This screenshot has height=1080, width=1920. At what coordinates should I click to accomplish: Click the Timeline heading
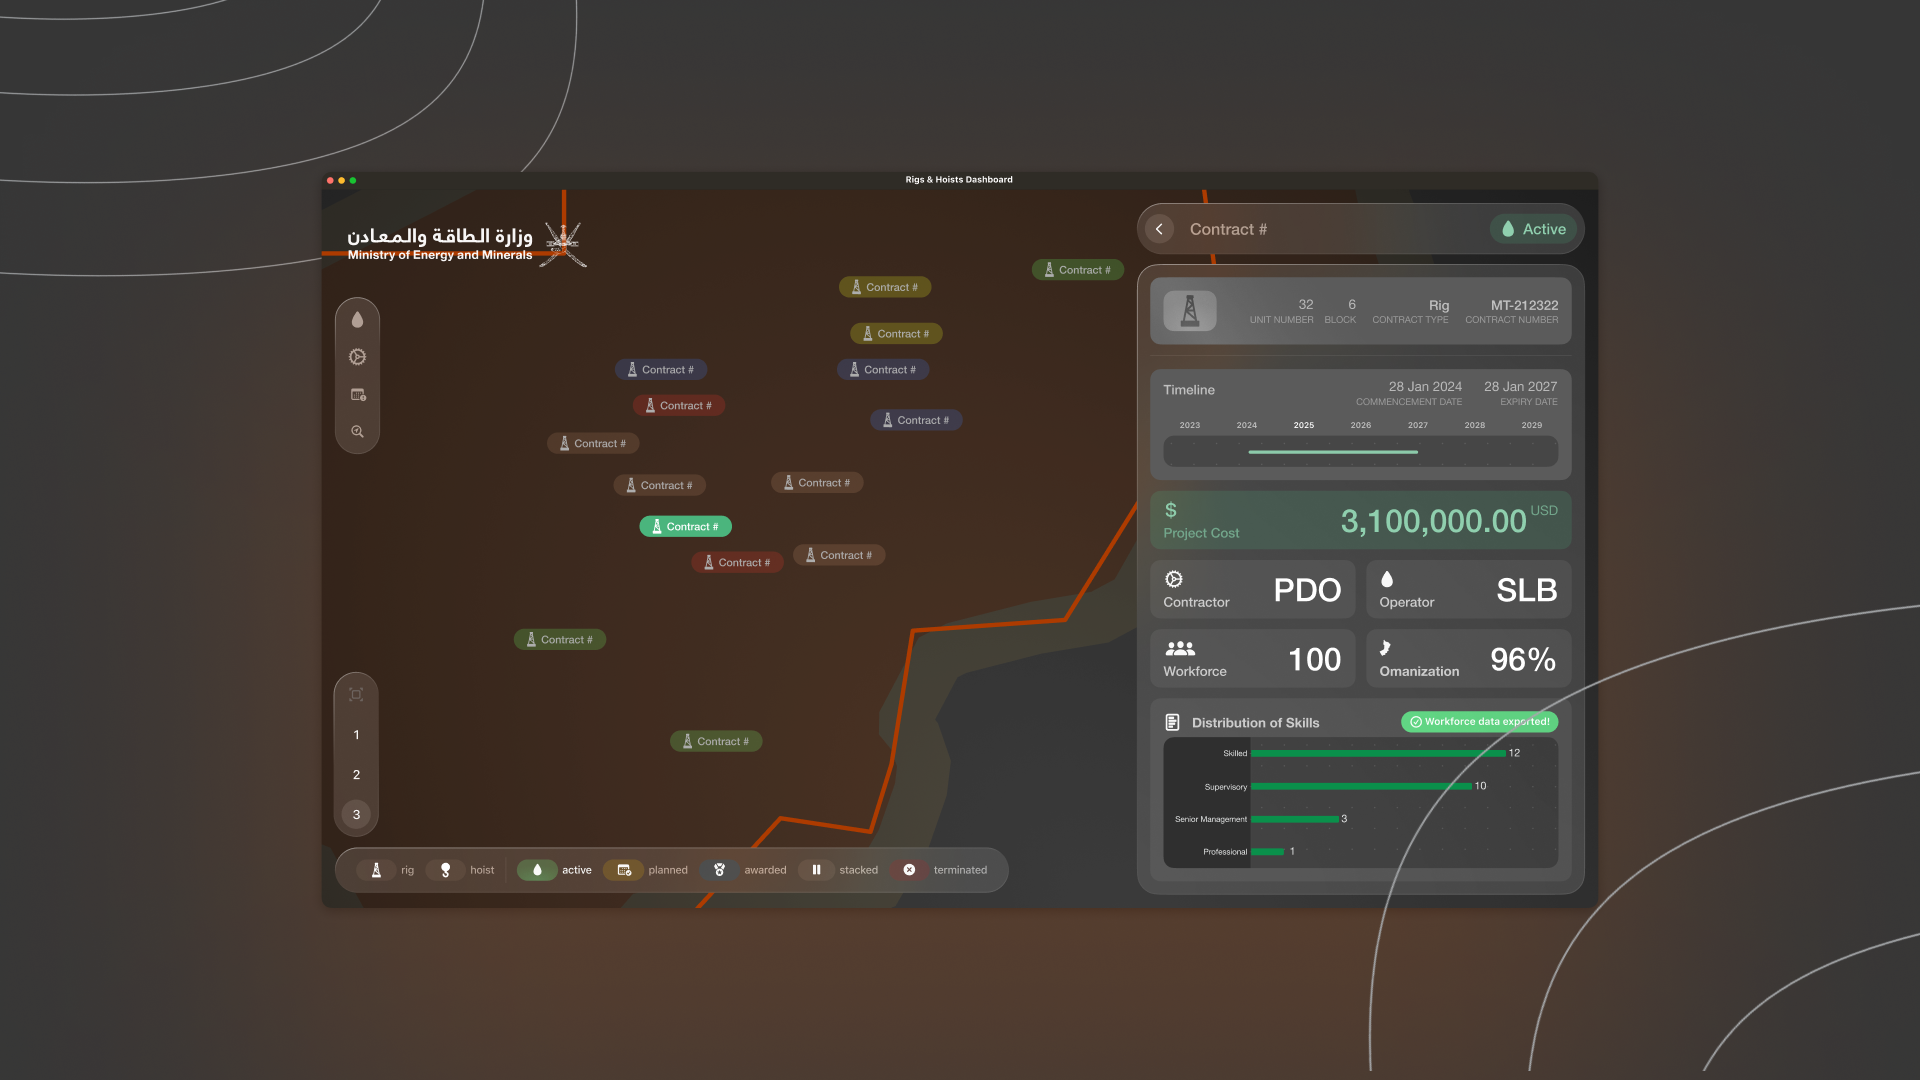(x=1189, y=390)
